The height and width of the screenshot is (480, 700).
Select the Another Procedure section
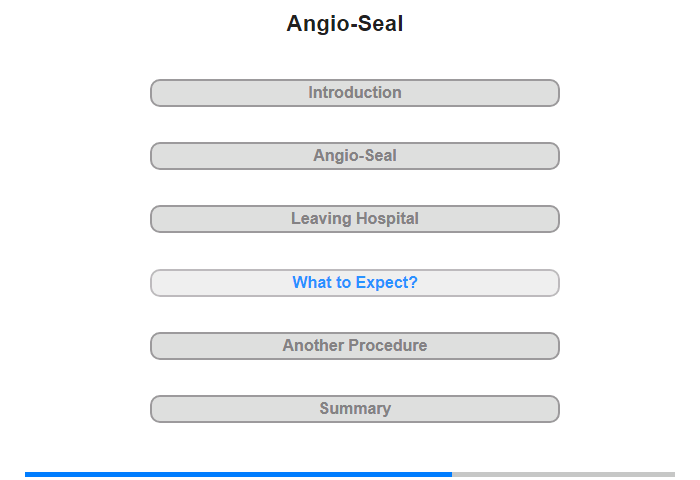pyautogui.click(x=354, y=346)
